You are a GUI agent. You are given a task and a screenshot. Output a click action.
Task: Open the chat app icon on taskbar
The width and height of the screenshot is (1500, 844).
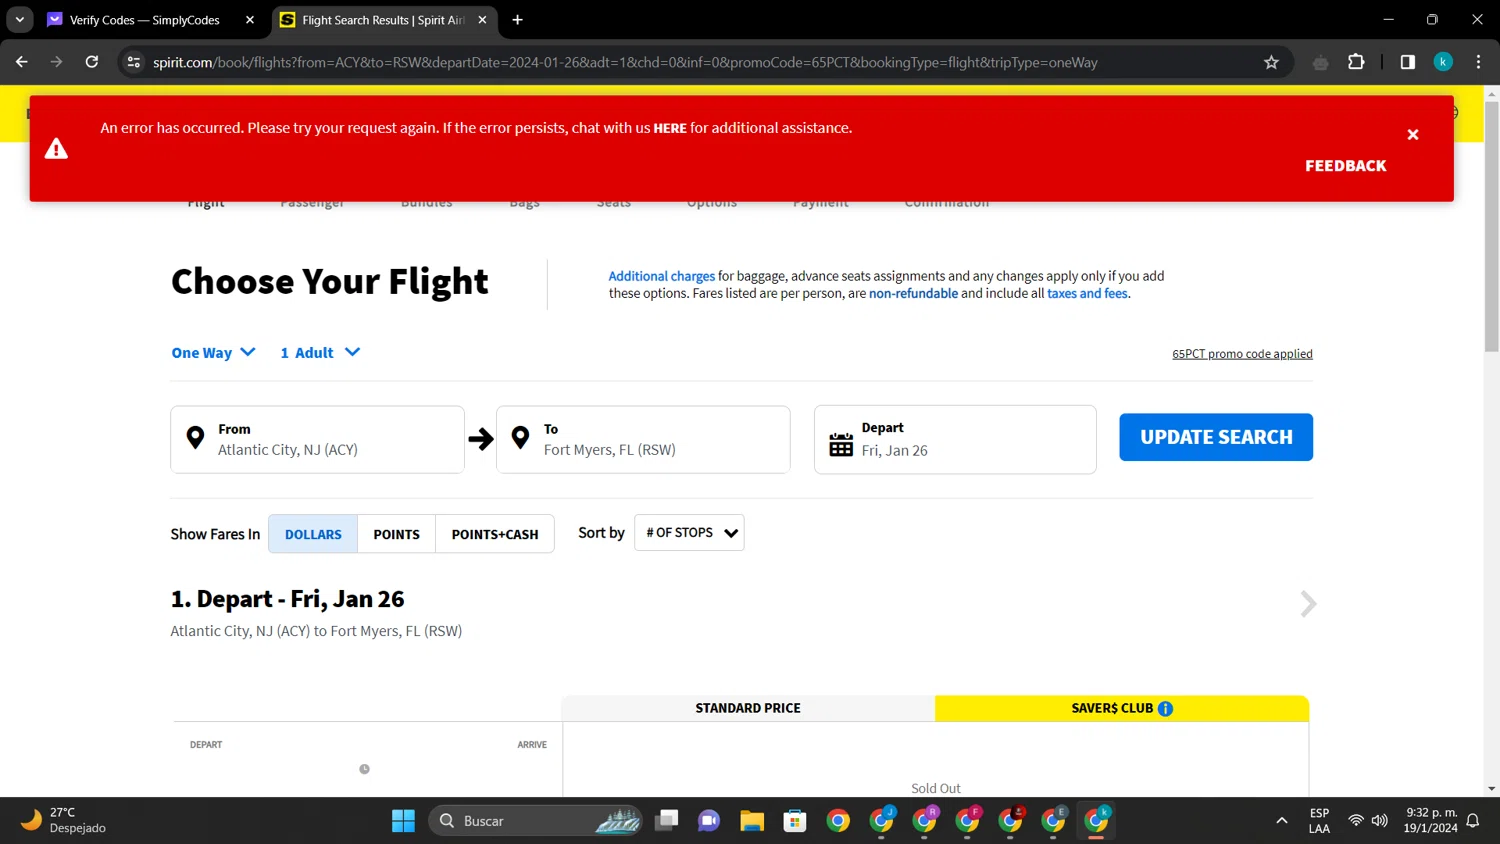(709, 821)
